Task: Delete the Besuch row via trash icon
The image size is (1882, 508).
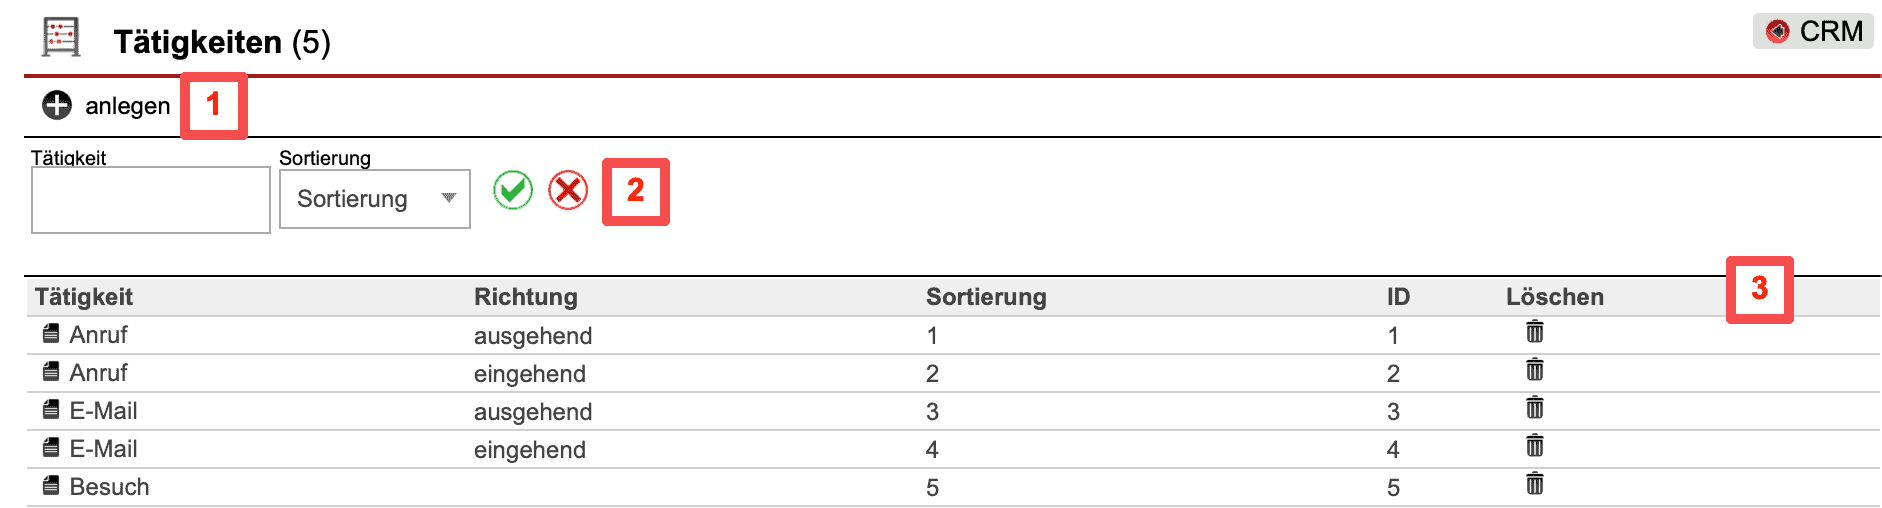Action: pyautogui.click(x=1535, y=484)
